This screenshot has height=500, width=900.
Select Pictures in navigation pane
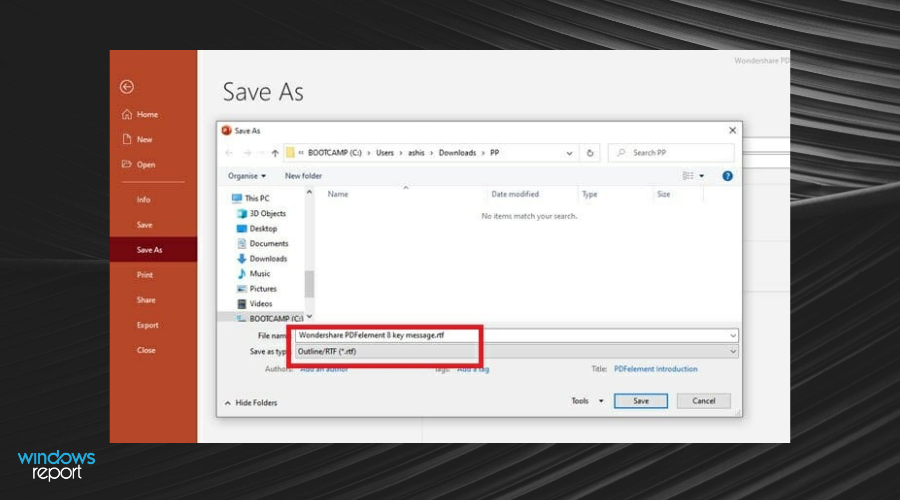pos(257,289)
